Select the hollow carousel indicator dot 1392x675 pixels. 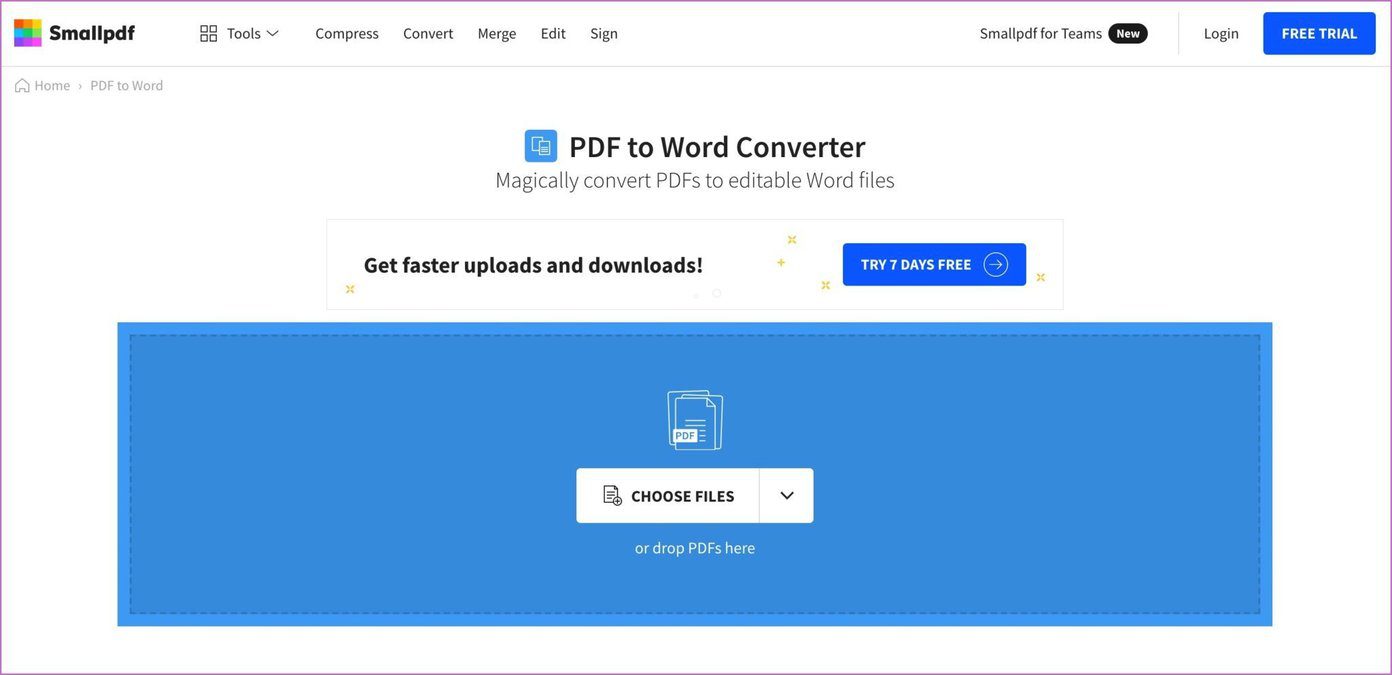(x=717, y=293)
